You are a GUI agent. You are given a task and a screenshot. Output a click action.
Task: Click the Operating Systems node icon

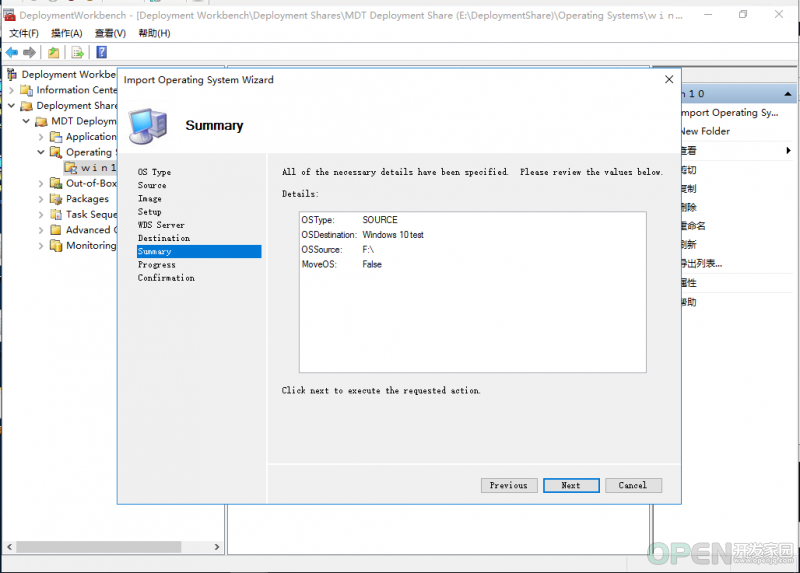[56, 152]
